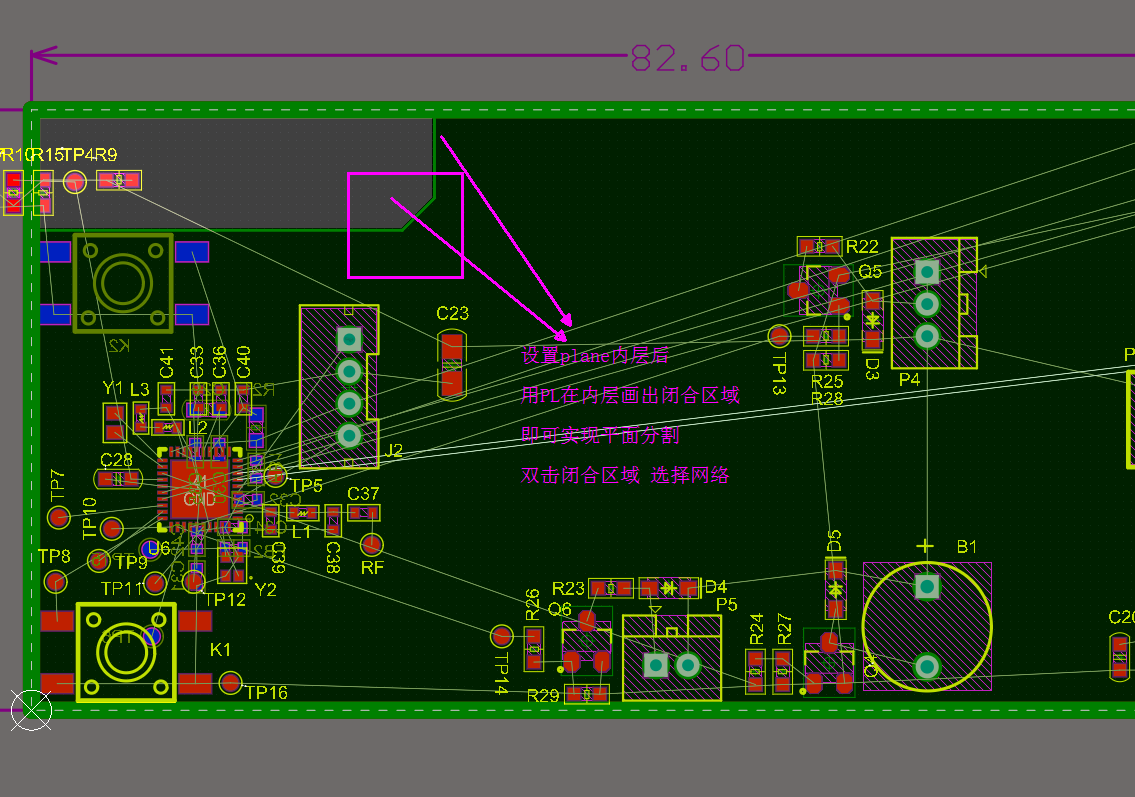Viewport: 1135px width, 797px height.
Task: Select the P5 two-pin connector footprint
Action: [x=672, y=657]
